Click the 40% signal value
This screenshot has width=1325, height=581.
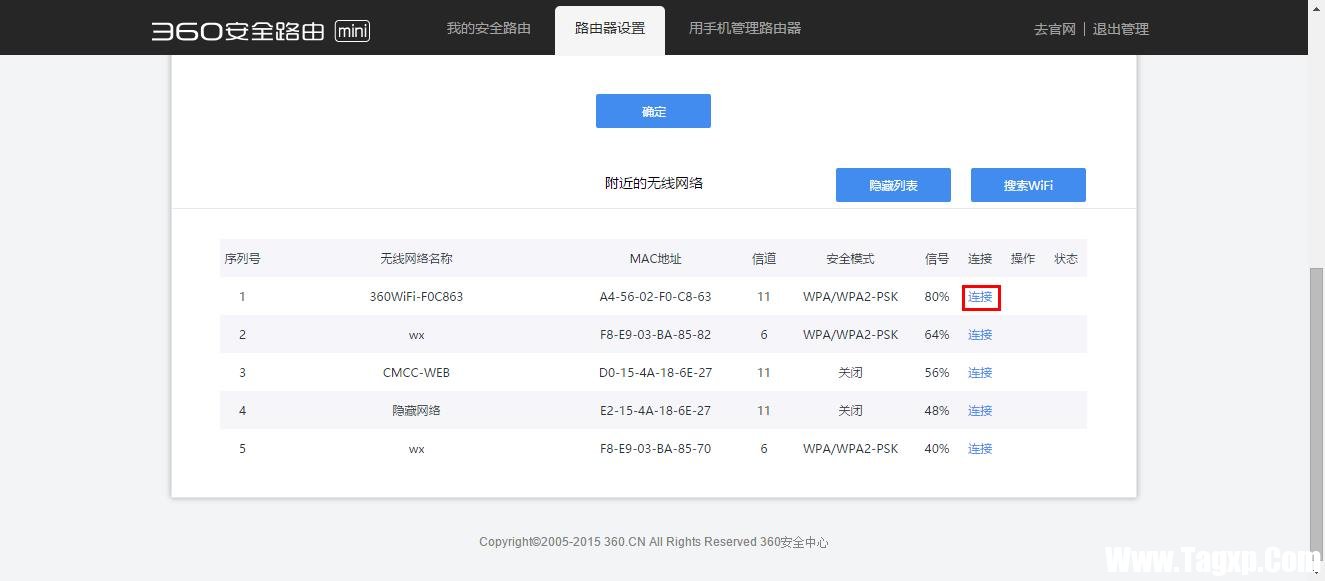point(937,449)
